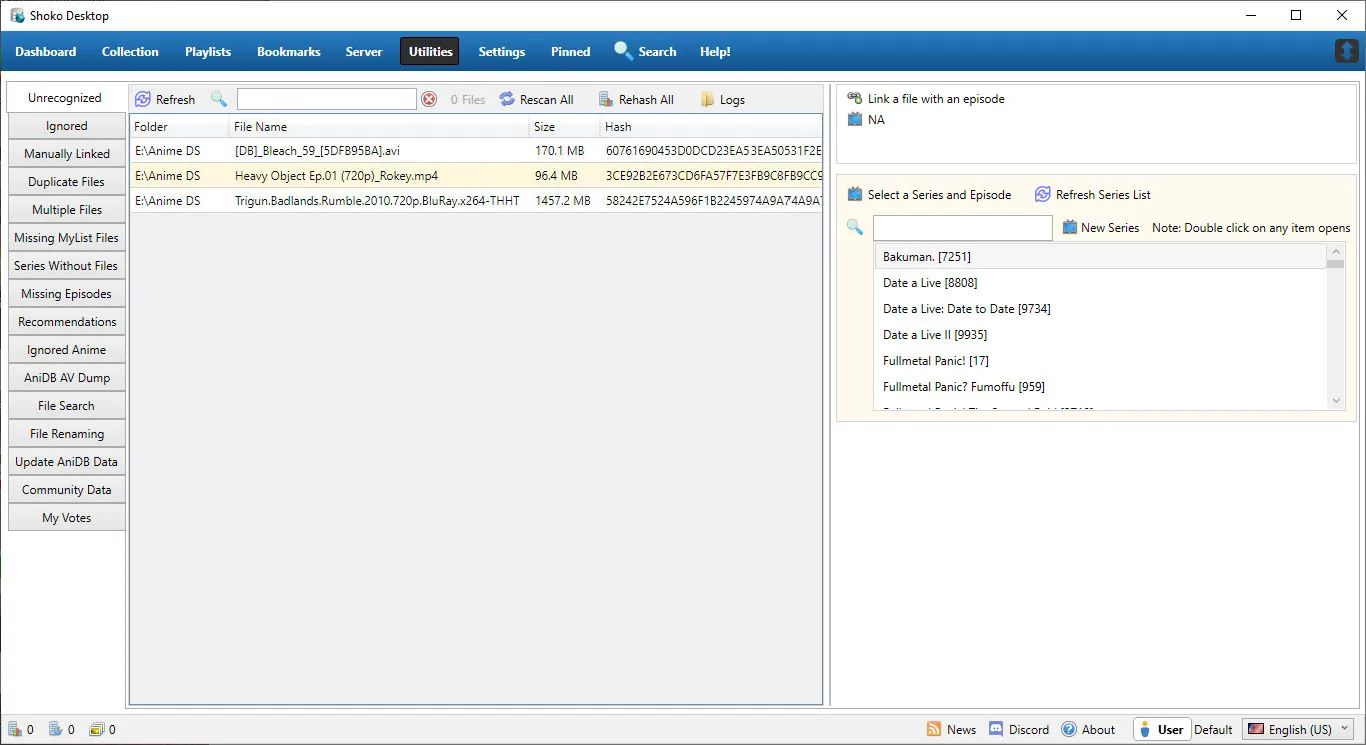Click Rehash All icon
1366x745 pixels.
click(606, 99)
